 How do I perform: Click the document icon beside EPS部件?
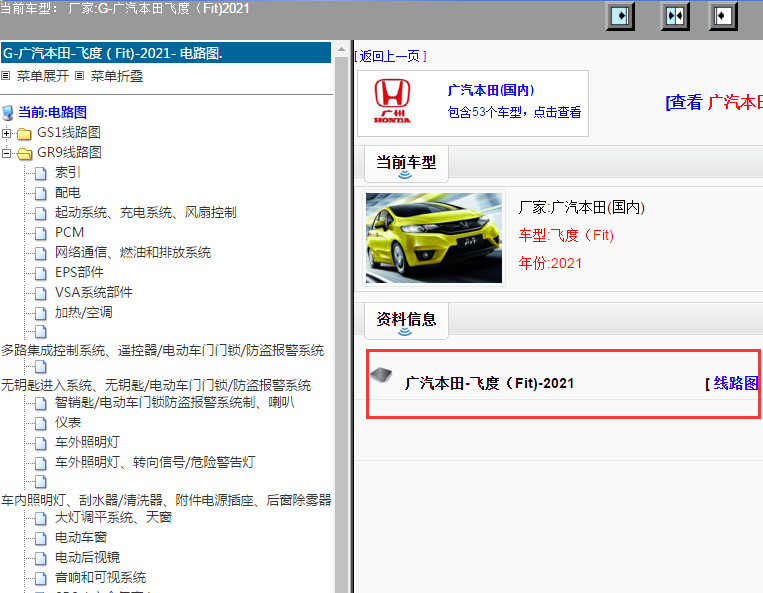point(41,273)
